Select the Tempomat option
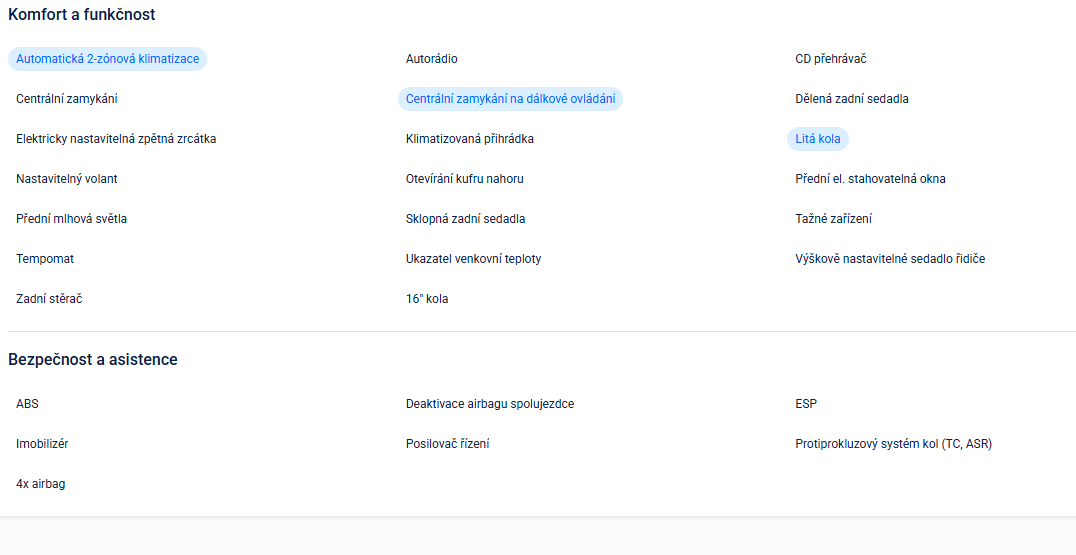This screenshot has width=1076, height=555. pyautogui.click(x=45, y=259)
